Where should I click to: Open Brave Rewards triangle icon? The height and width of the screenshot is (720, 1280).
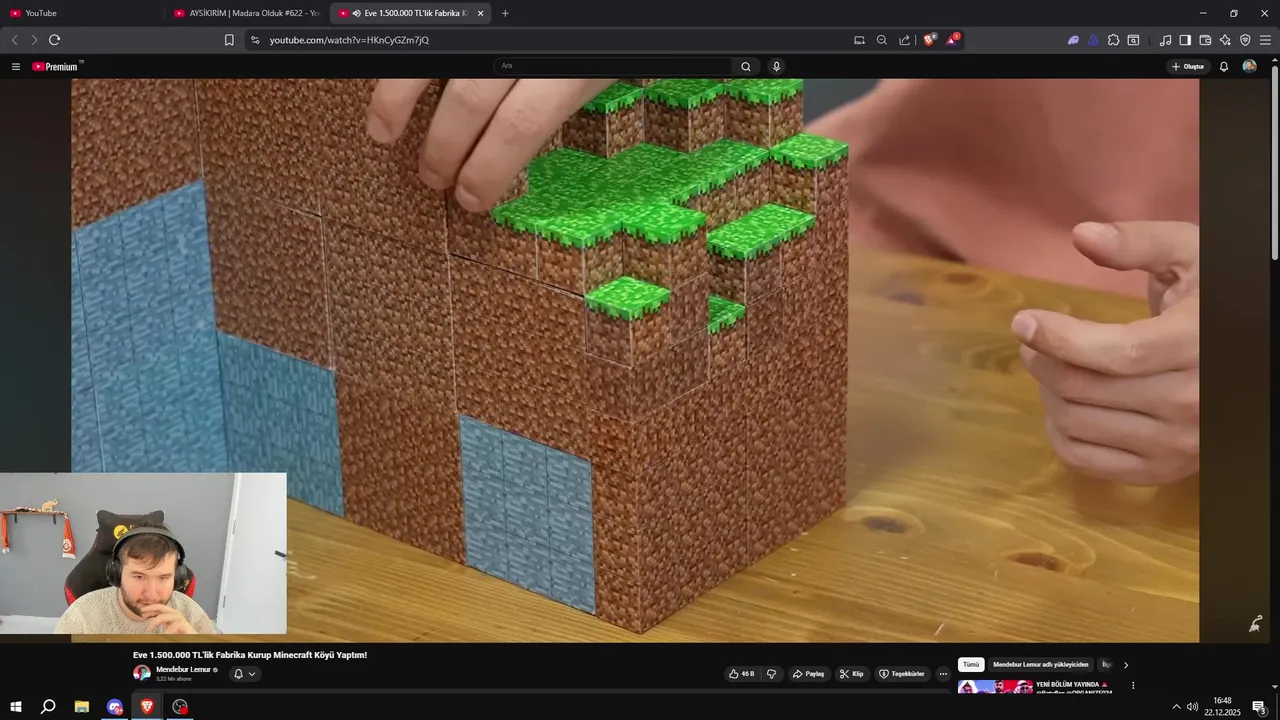(952, 40)
